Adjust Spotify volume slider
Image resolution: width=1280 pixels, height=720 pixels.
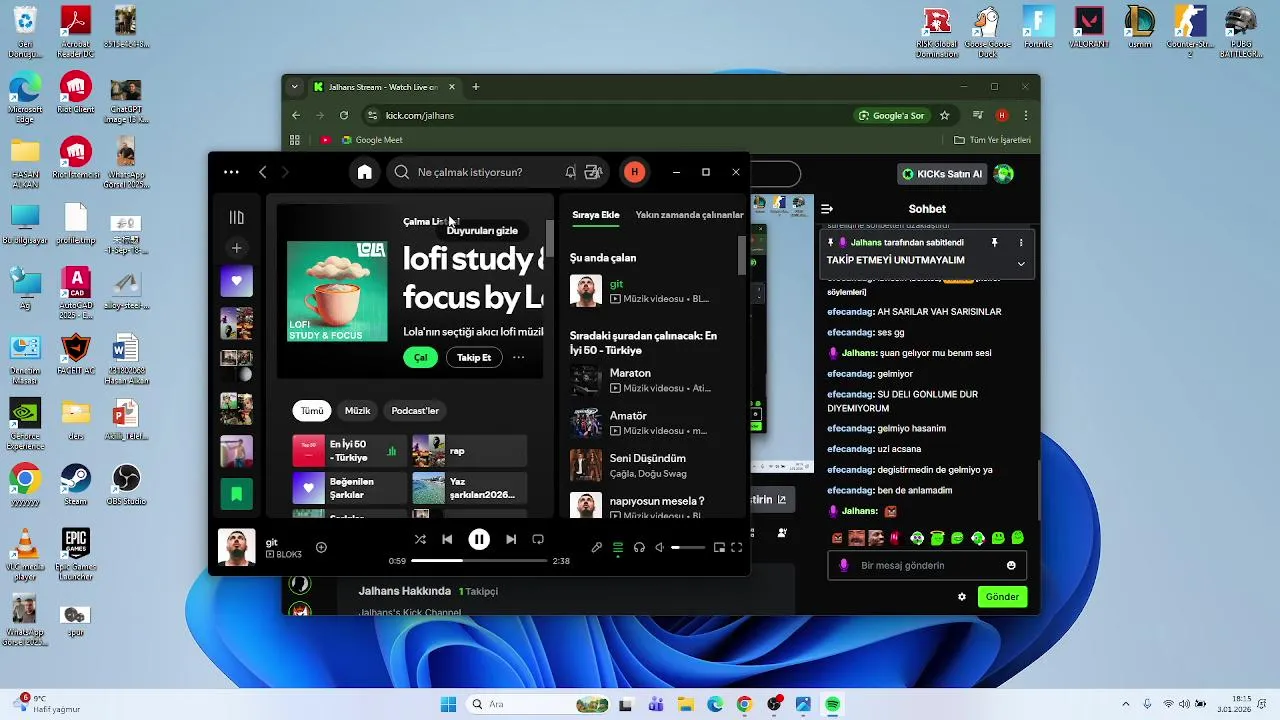[688, 547]
